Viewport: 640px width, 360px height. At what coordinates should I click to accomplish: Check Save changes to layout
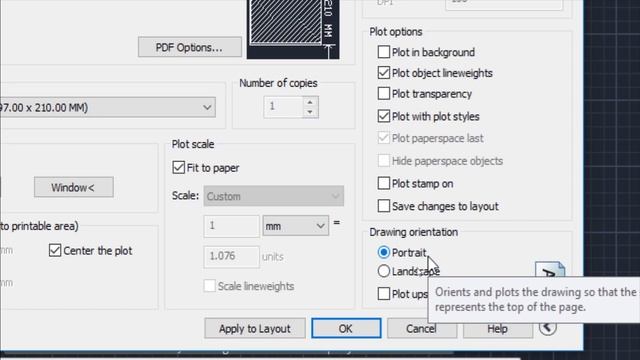(384, 206)
